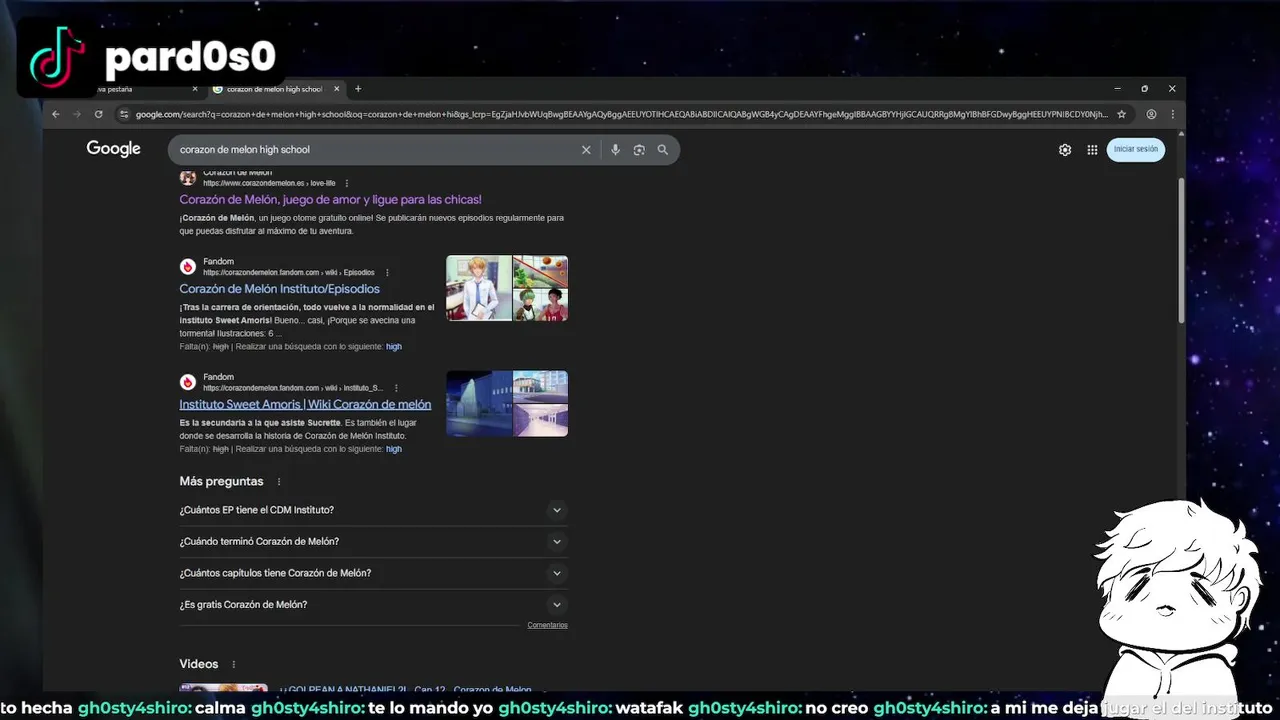Click Fandom favicon of Episodios result
Image resolution: width=1280 pixels, height=720 pixels.
click(187, 267)
